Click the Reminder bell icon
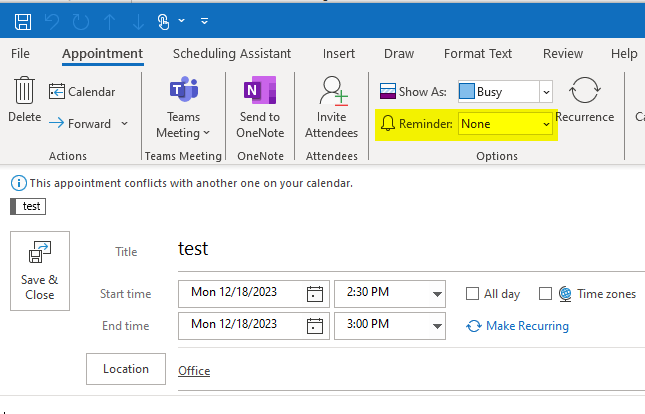Viewport: 645px width, 414px height. pyautogui.click(x=387, y=123)
